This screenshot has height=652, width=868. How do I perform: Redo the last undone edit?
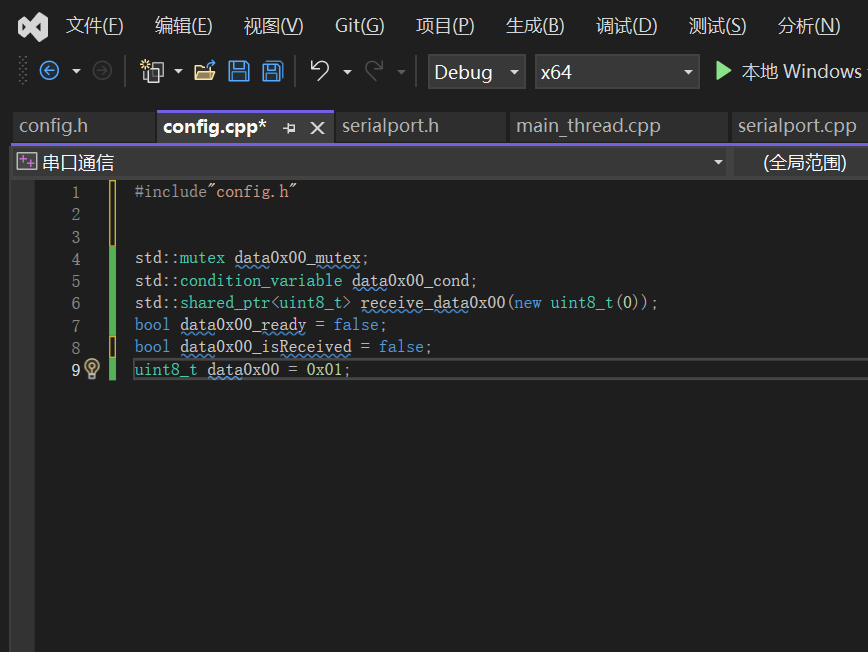pos(374,71)
